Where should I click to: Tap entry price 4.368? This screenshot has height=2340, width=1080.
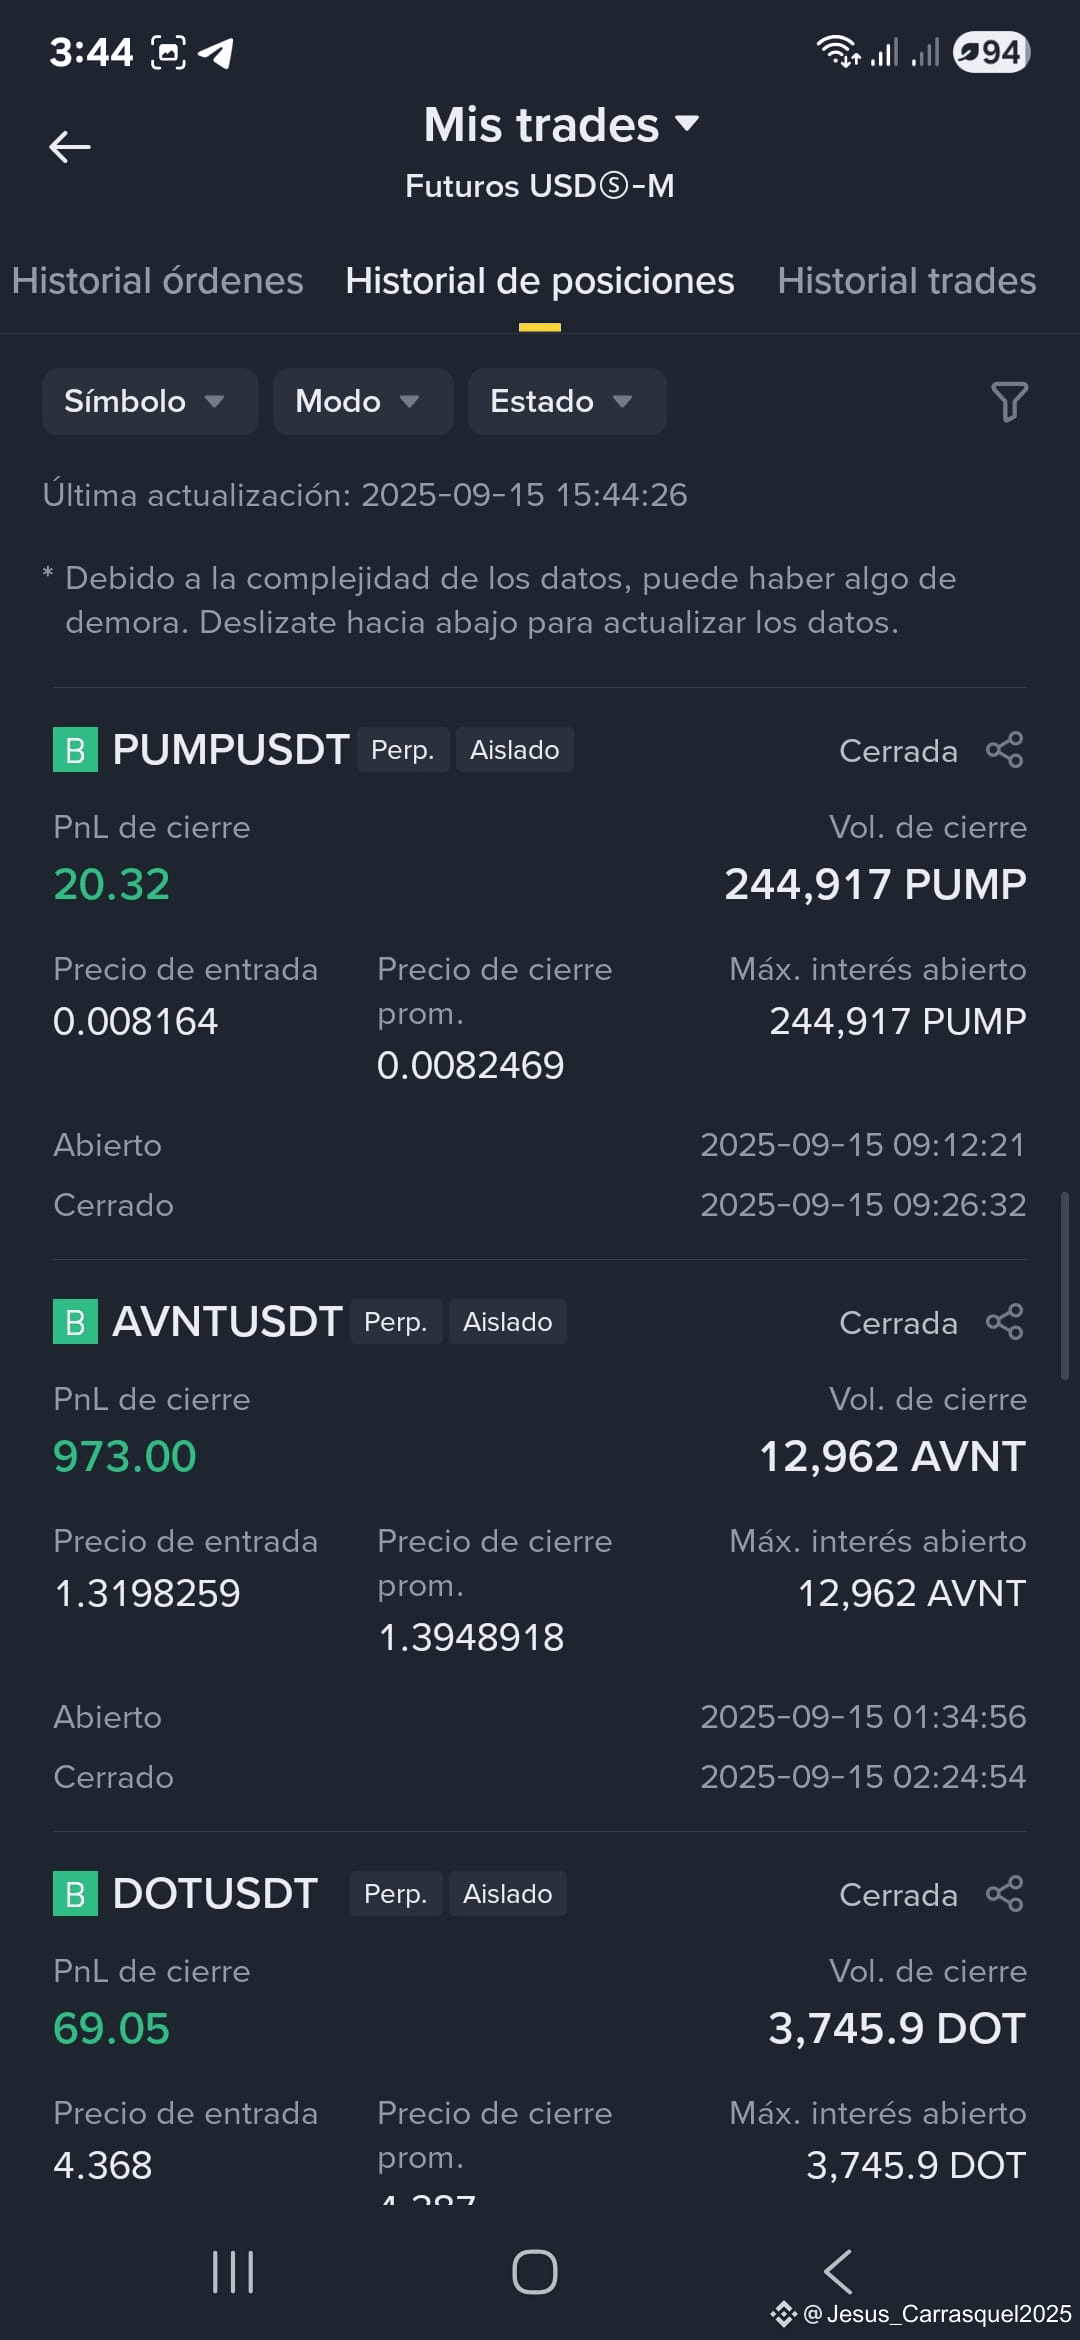pos(103,2165)
